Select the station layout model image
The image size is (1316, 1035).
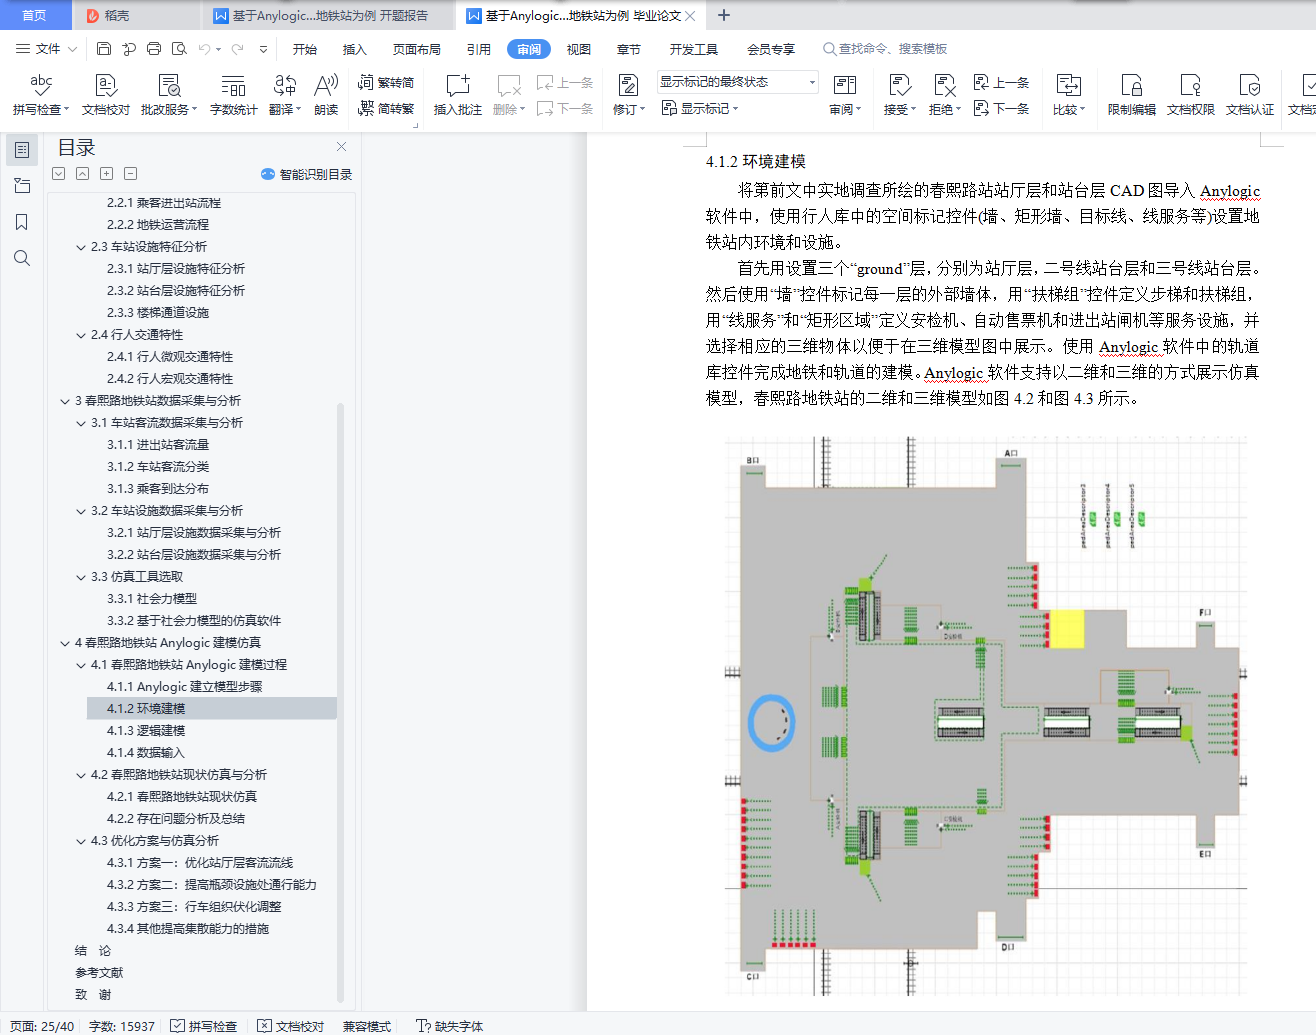[986, 715]
